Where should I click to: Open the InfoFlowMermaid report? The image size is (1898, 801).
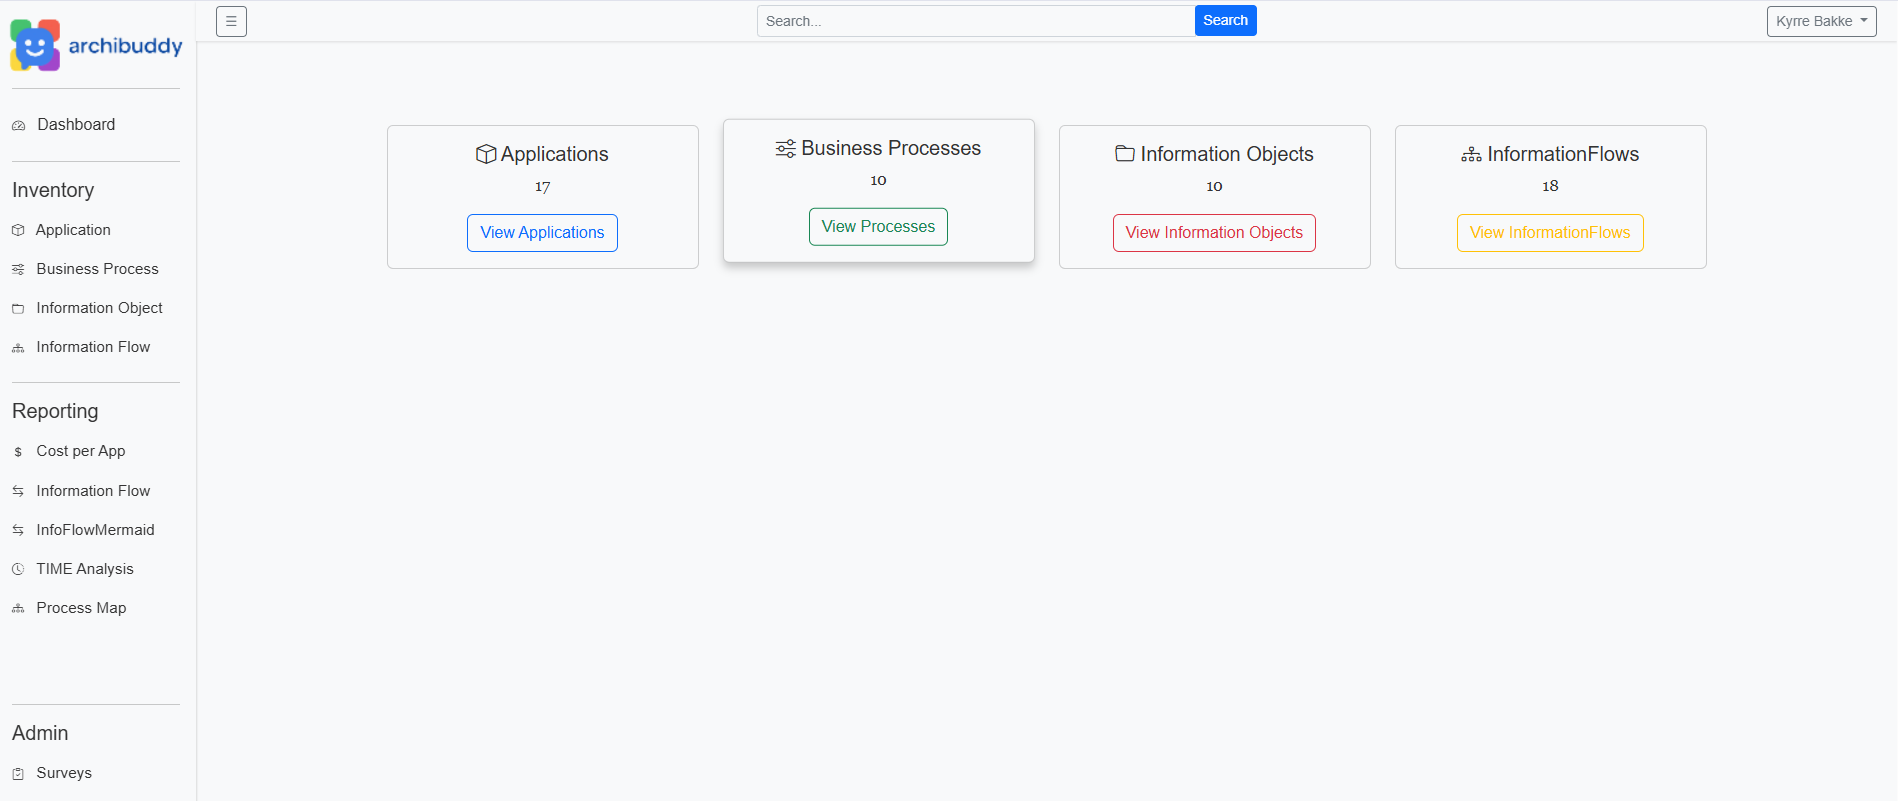(x=95, y=530)
